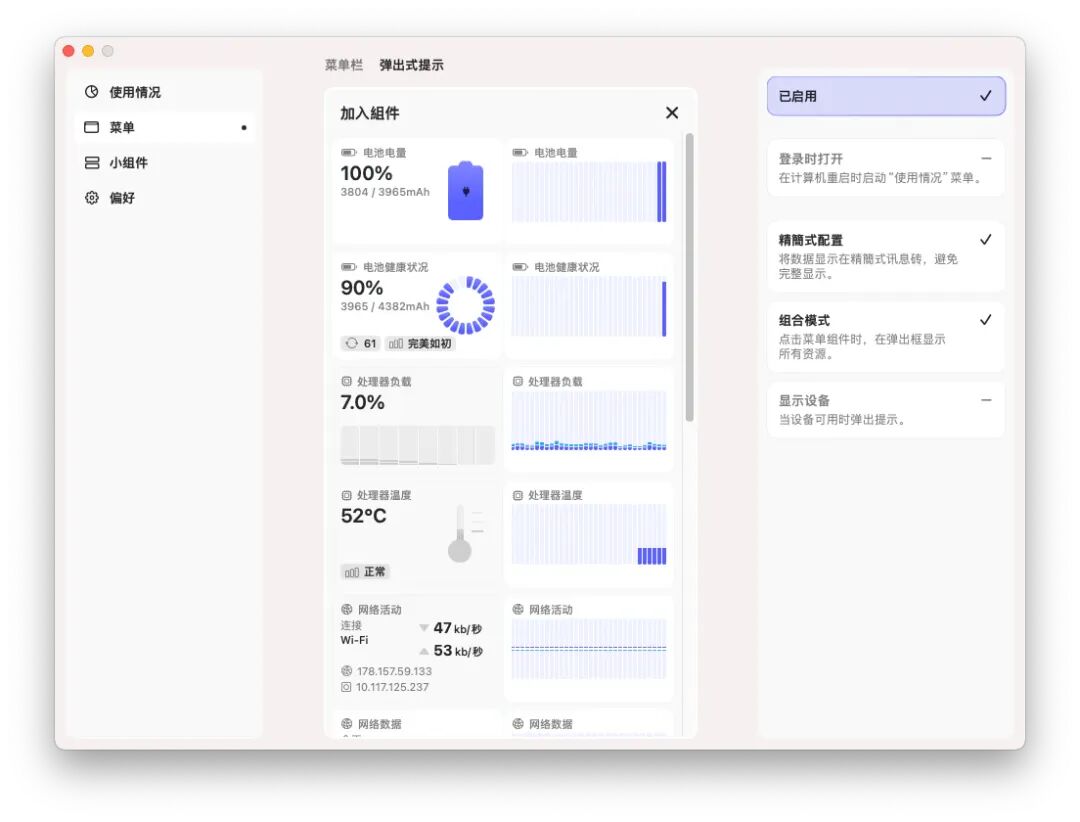Viewport: 1080px width, 822px height.
Task: Click the 3804 / 3965mAh capacity text
Action: pyautogui.click(x=385, y=192)
